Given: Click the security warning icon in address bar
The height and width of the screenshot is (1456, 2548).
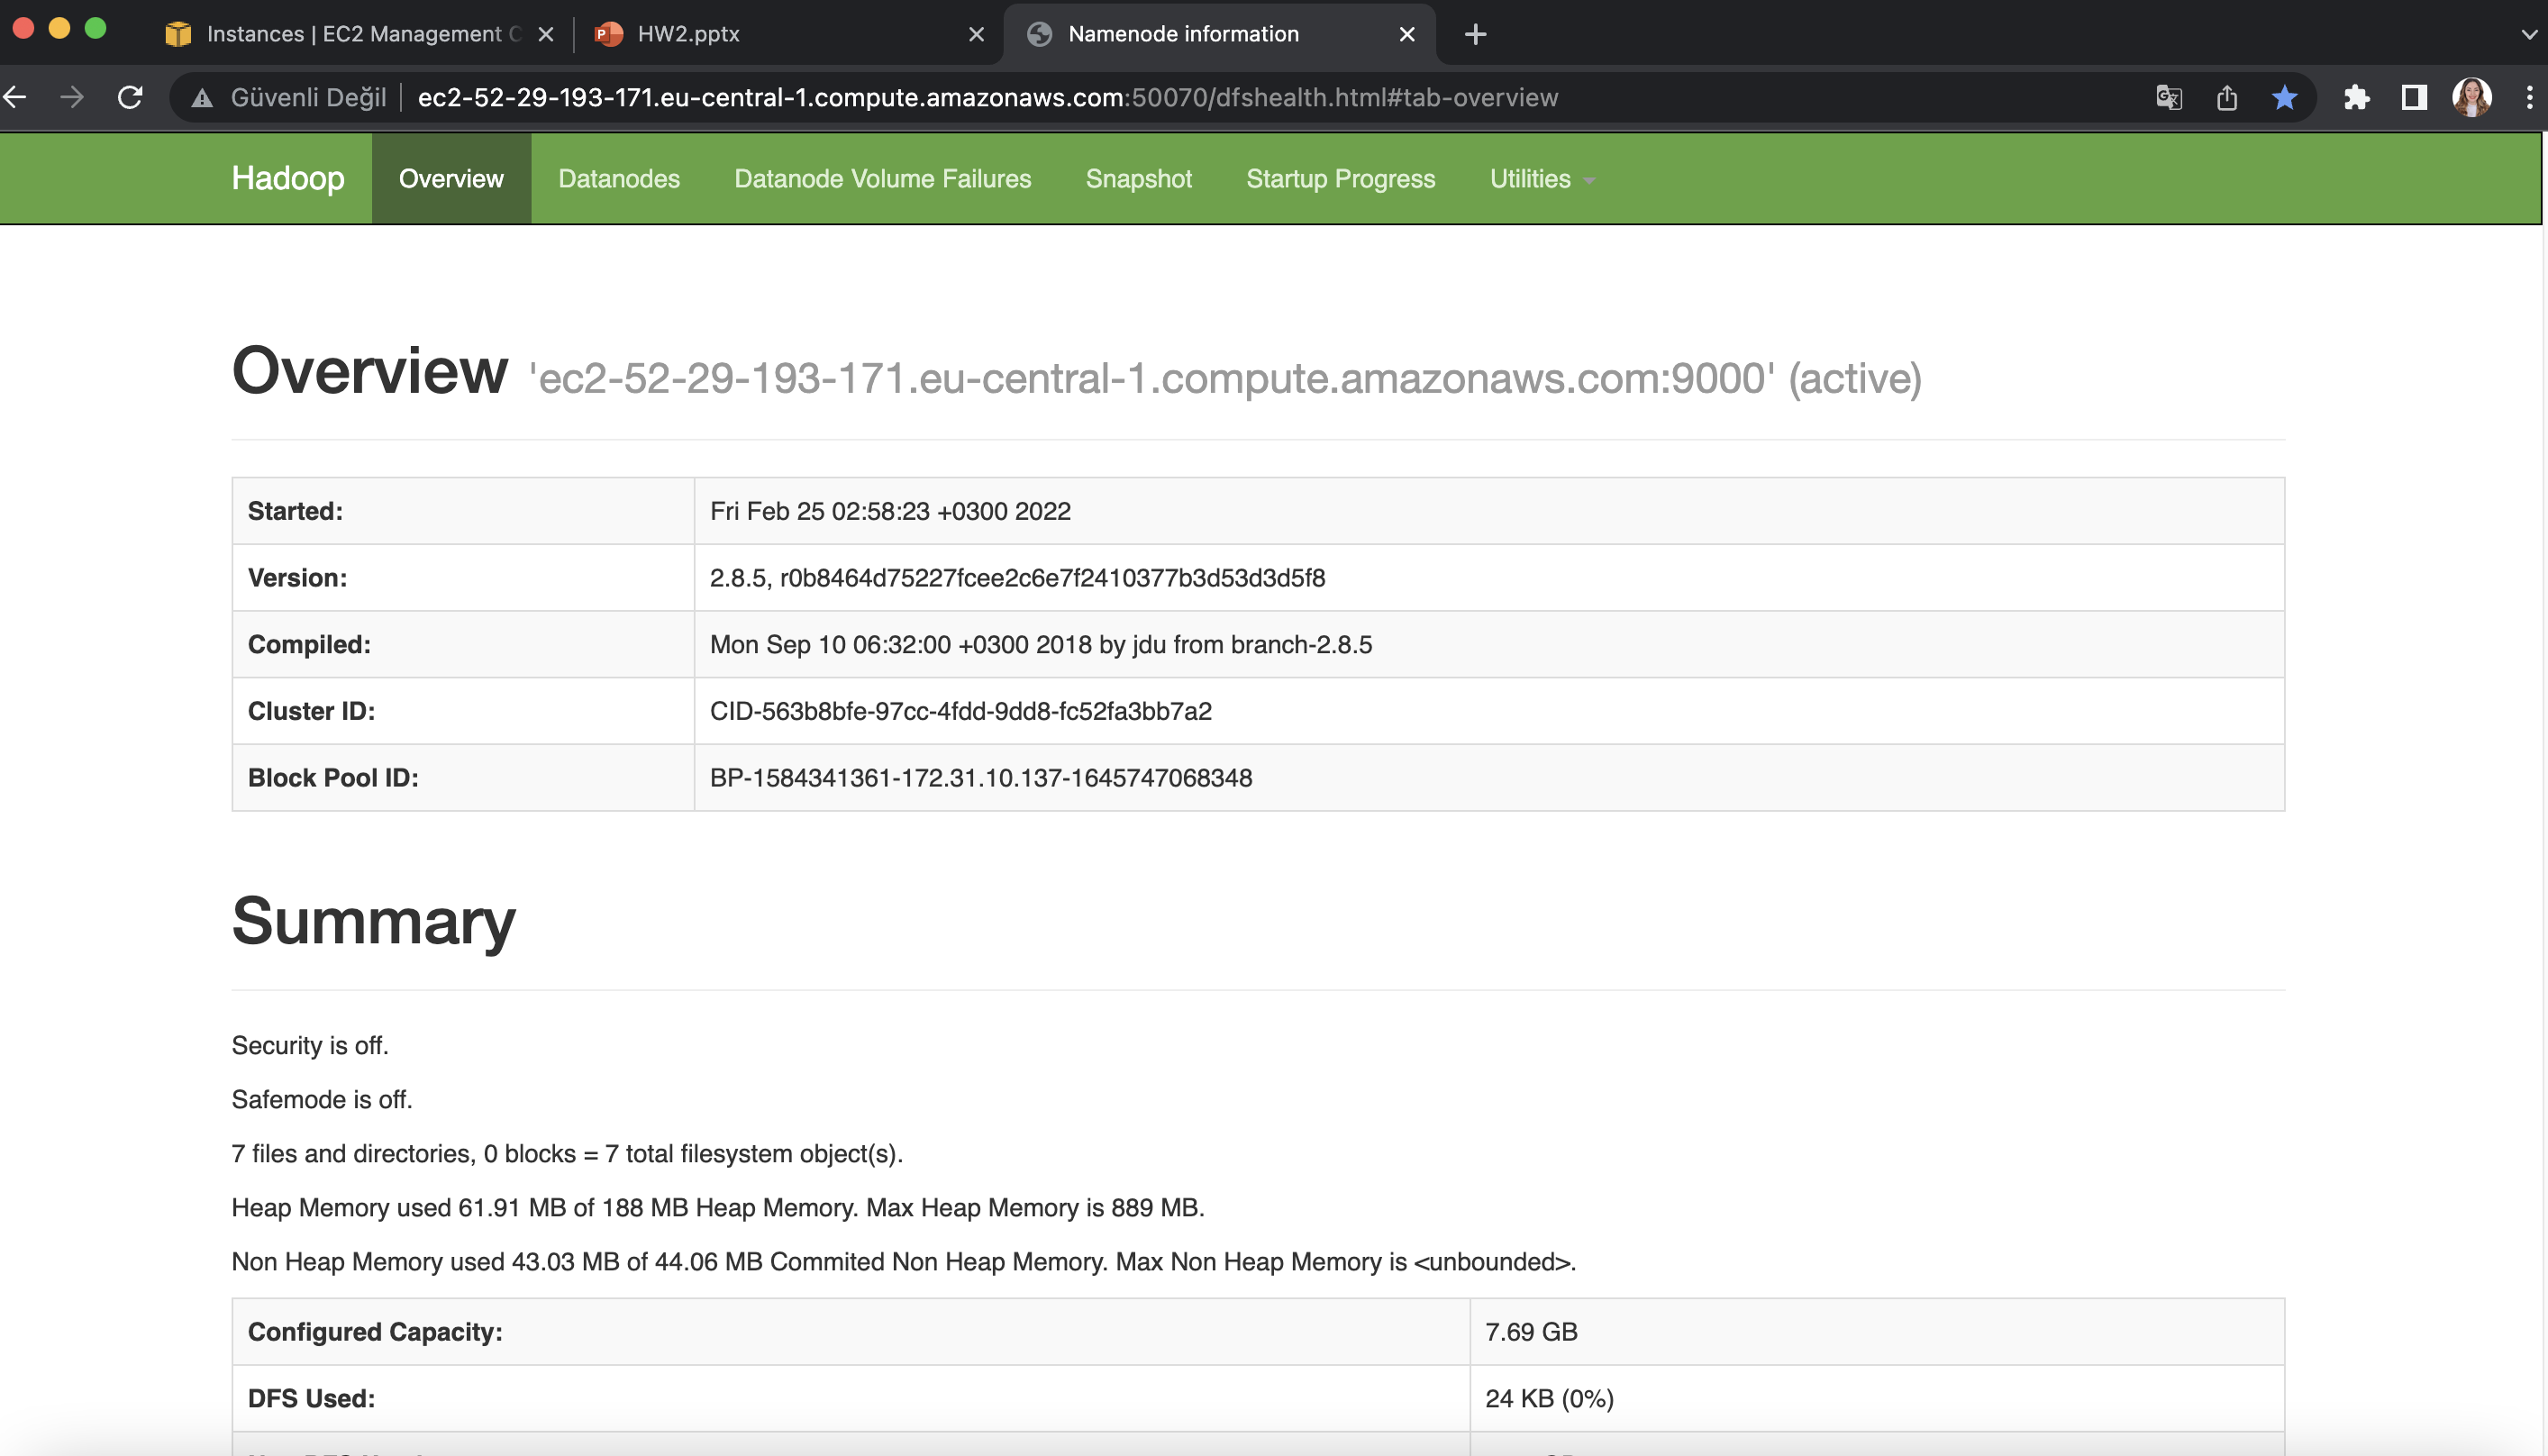Looking at the screenshot, I should pos(202,97).
